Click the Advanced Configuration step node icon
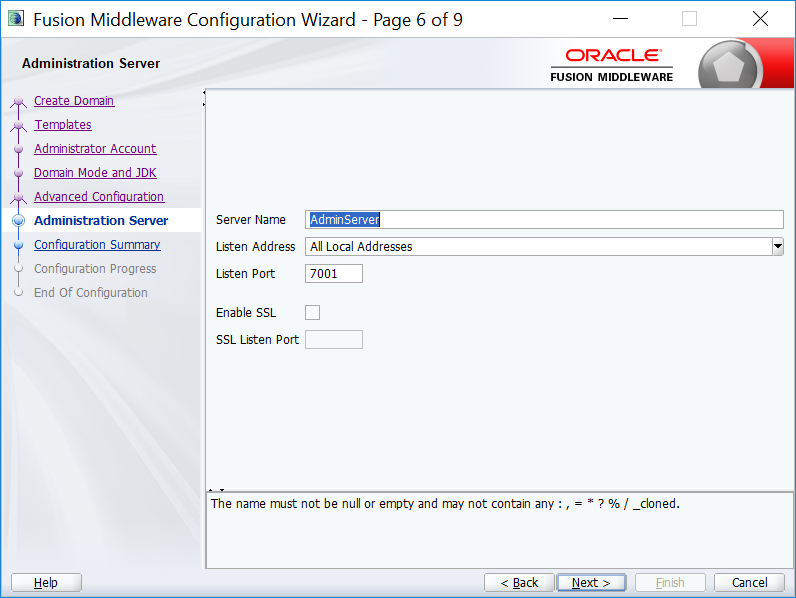This screenshot has height=598, width=796. 18,197
